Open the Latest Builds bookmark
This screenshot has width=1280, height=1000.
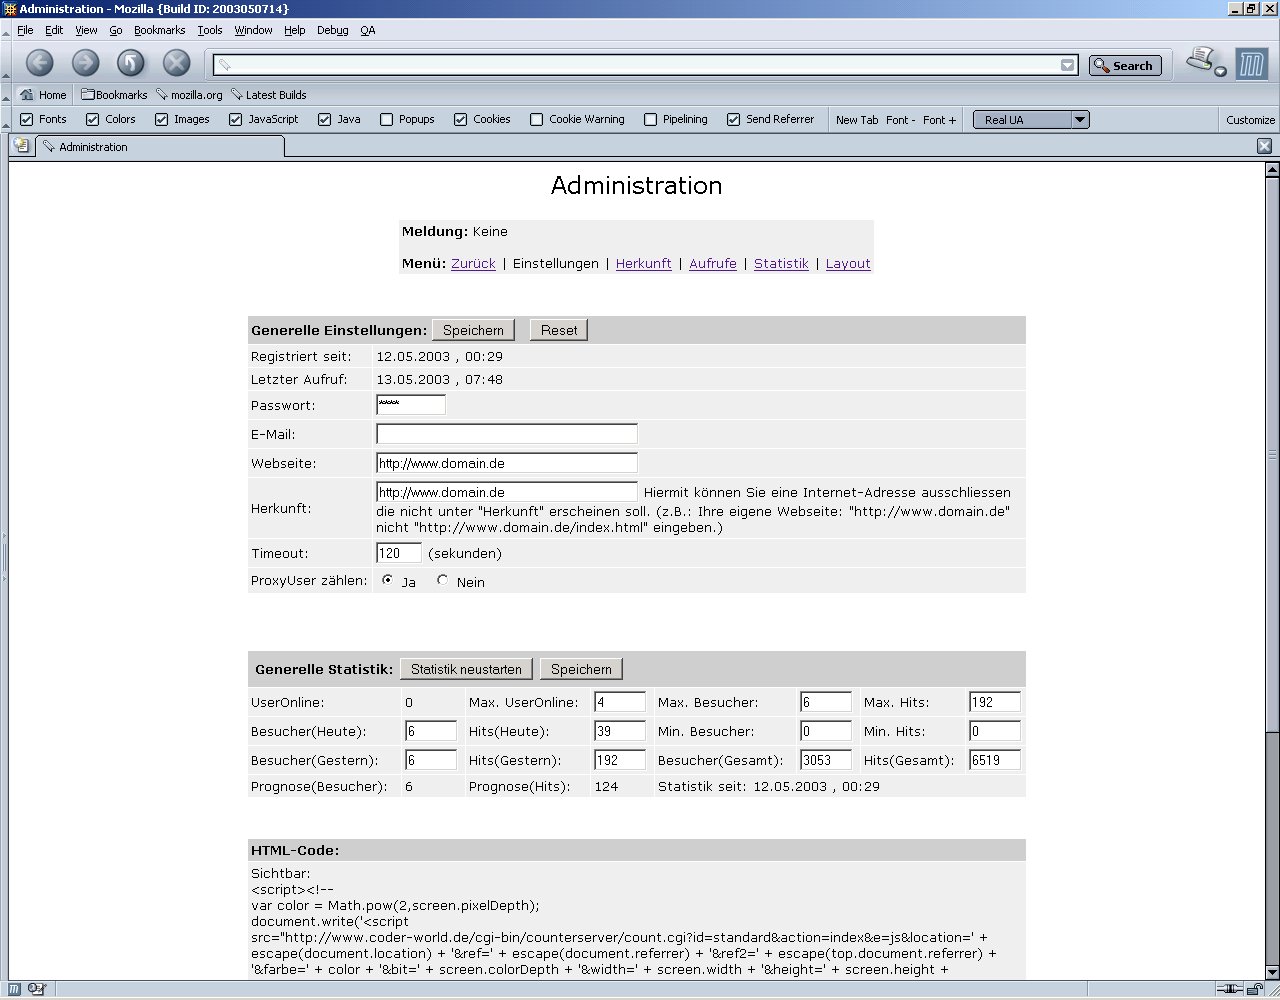click(x=268, y=95)
